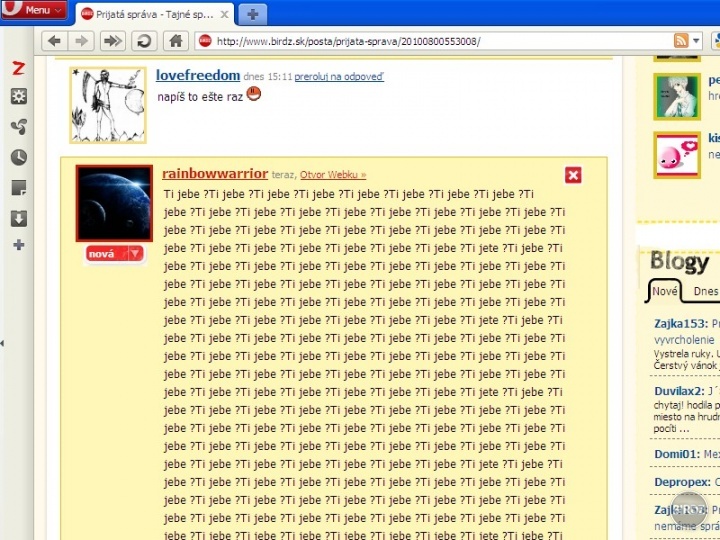This screenshot has height=540, width=720.
Task: Open a new tab with plus button
Action: click(x=254, y=14)
